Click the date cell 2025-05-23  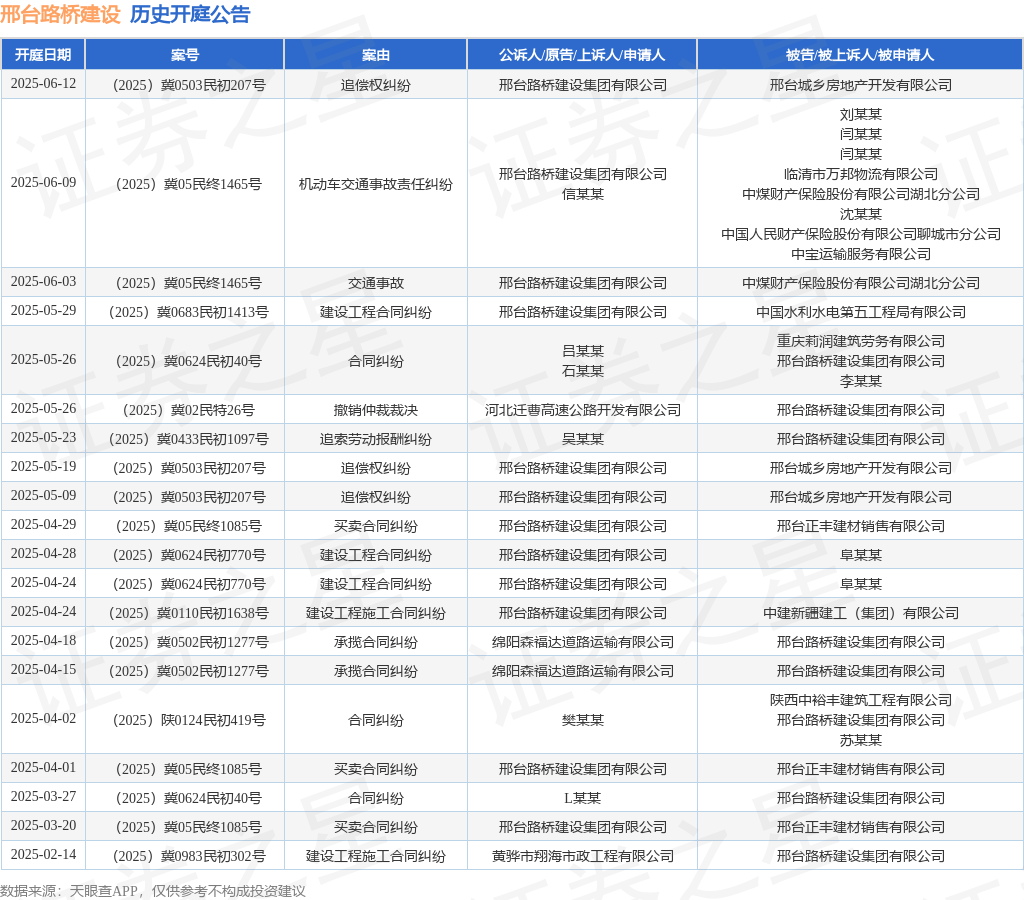(x=43, y=438)
